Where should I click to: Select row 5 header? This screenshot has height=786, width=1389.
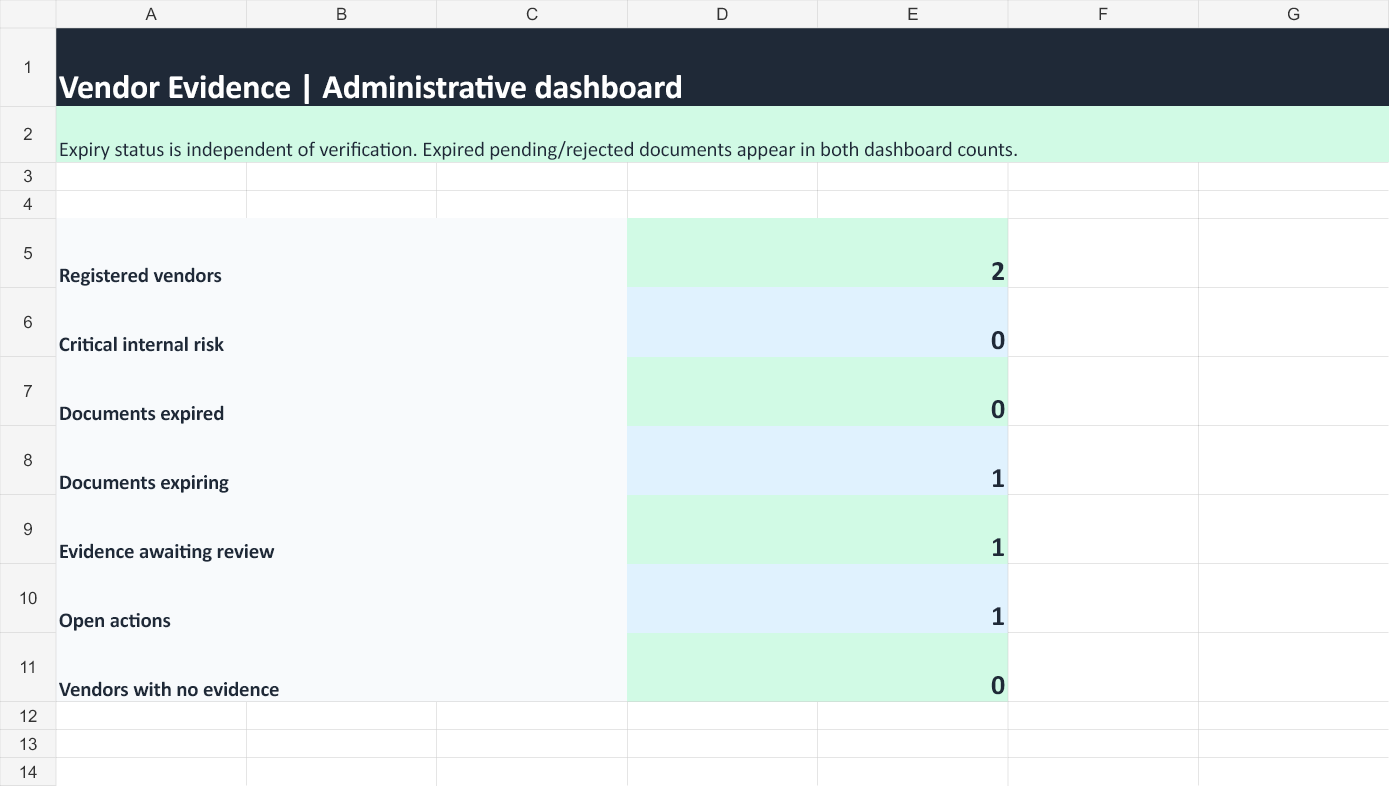[x=28, y=253]
